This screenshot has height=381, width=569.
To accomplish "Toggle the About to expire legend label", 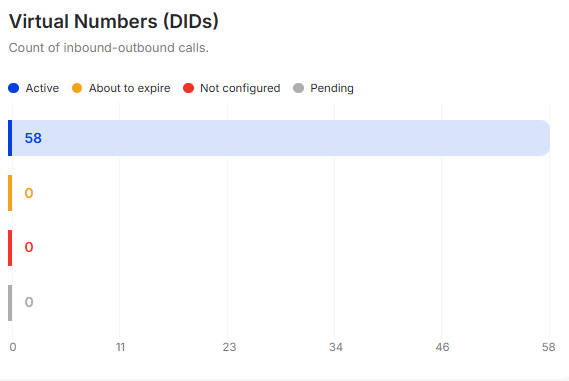I will 130,88.
